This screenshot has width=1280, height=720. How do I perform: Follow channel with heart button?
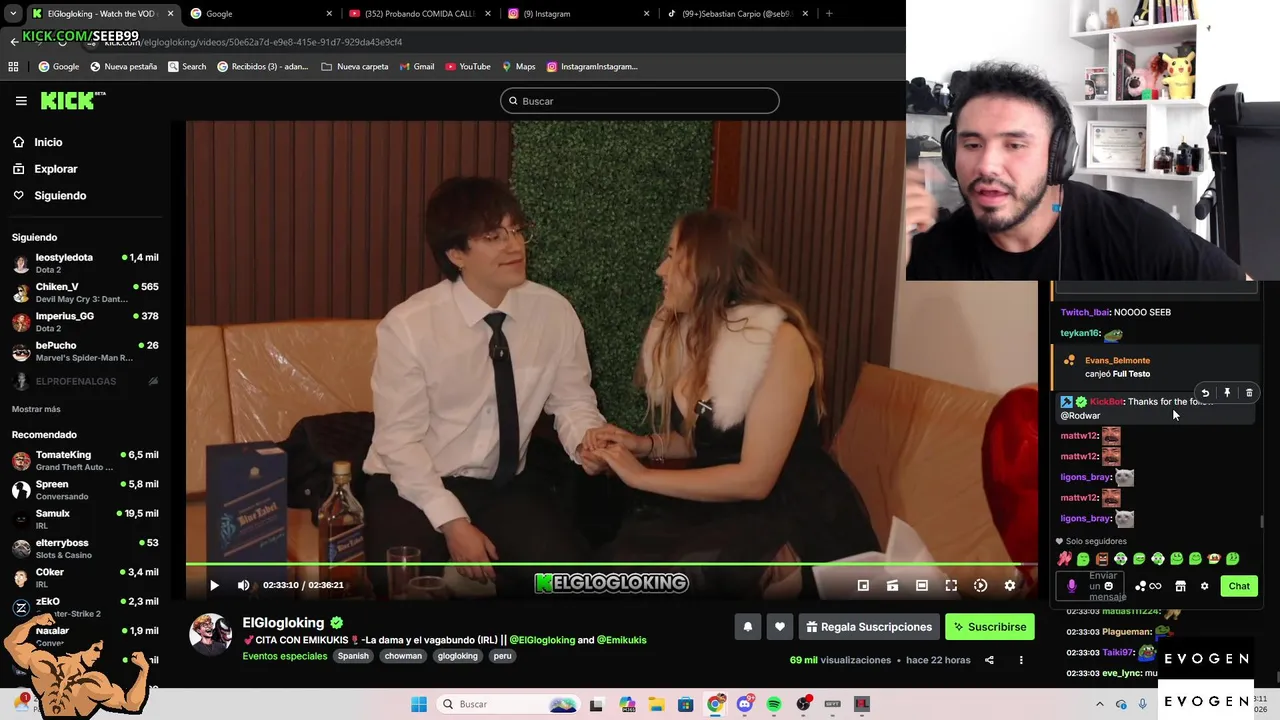click(780, 627)
